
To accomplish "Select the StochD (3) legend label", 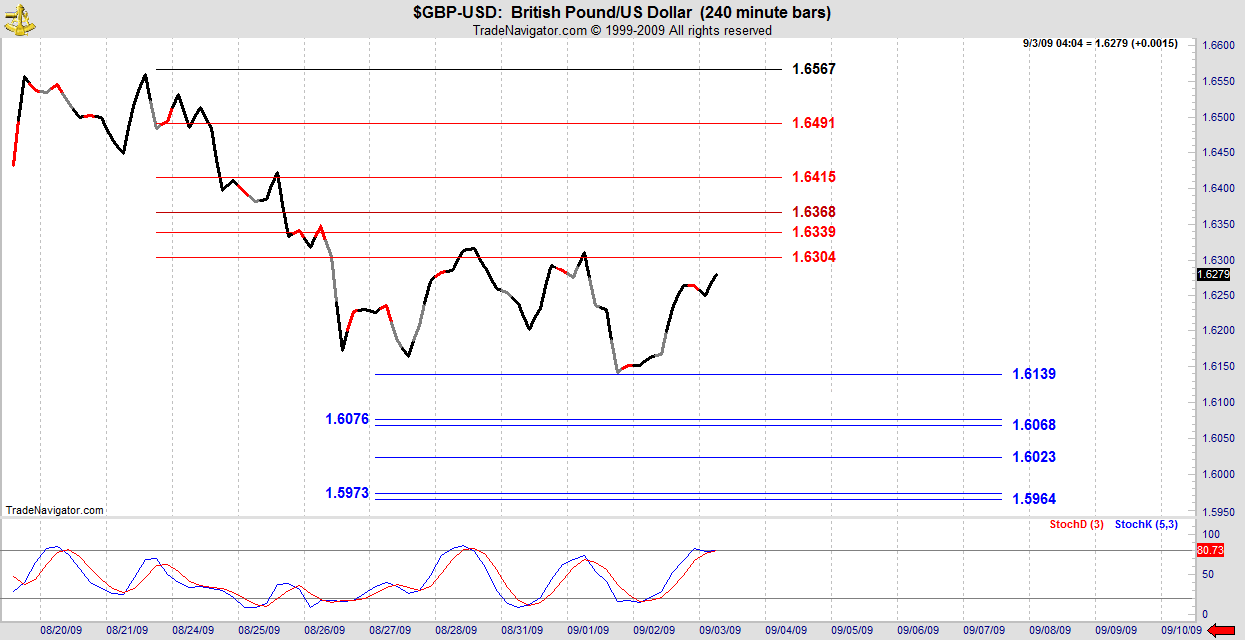I will tap(1074, 524).
